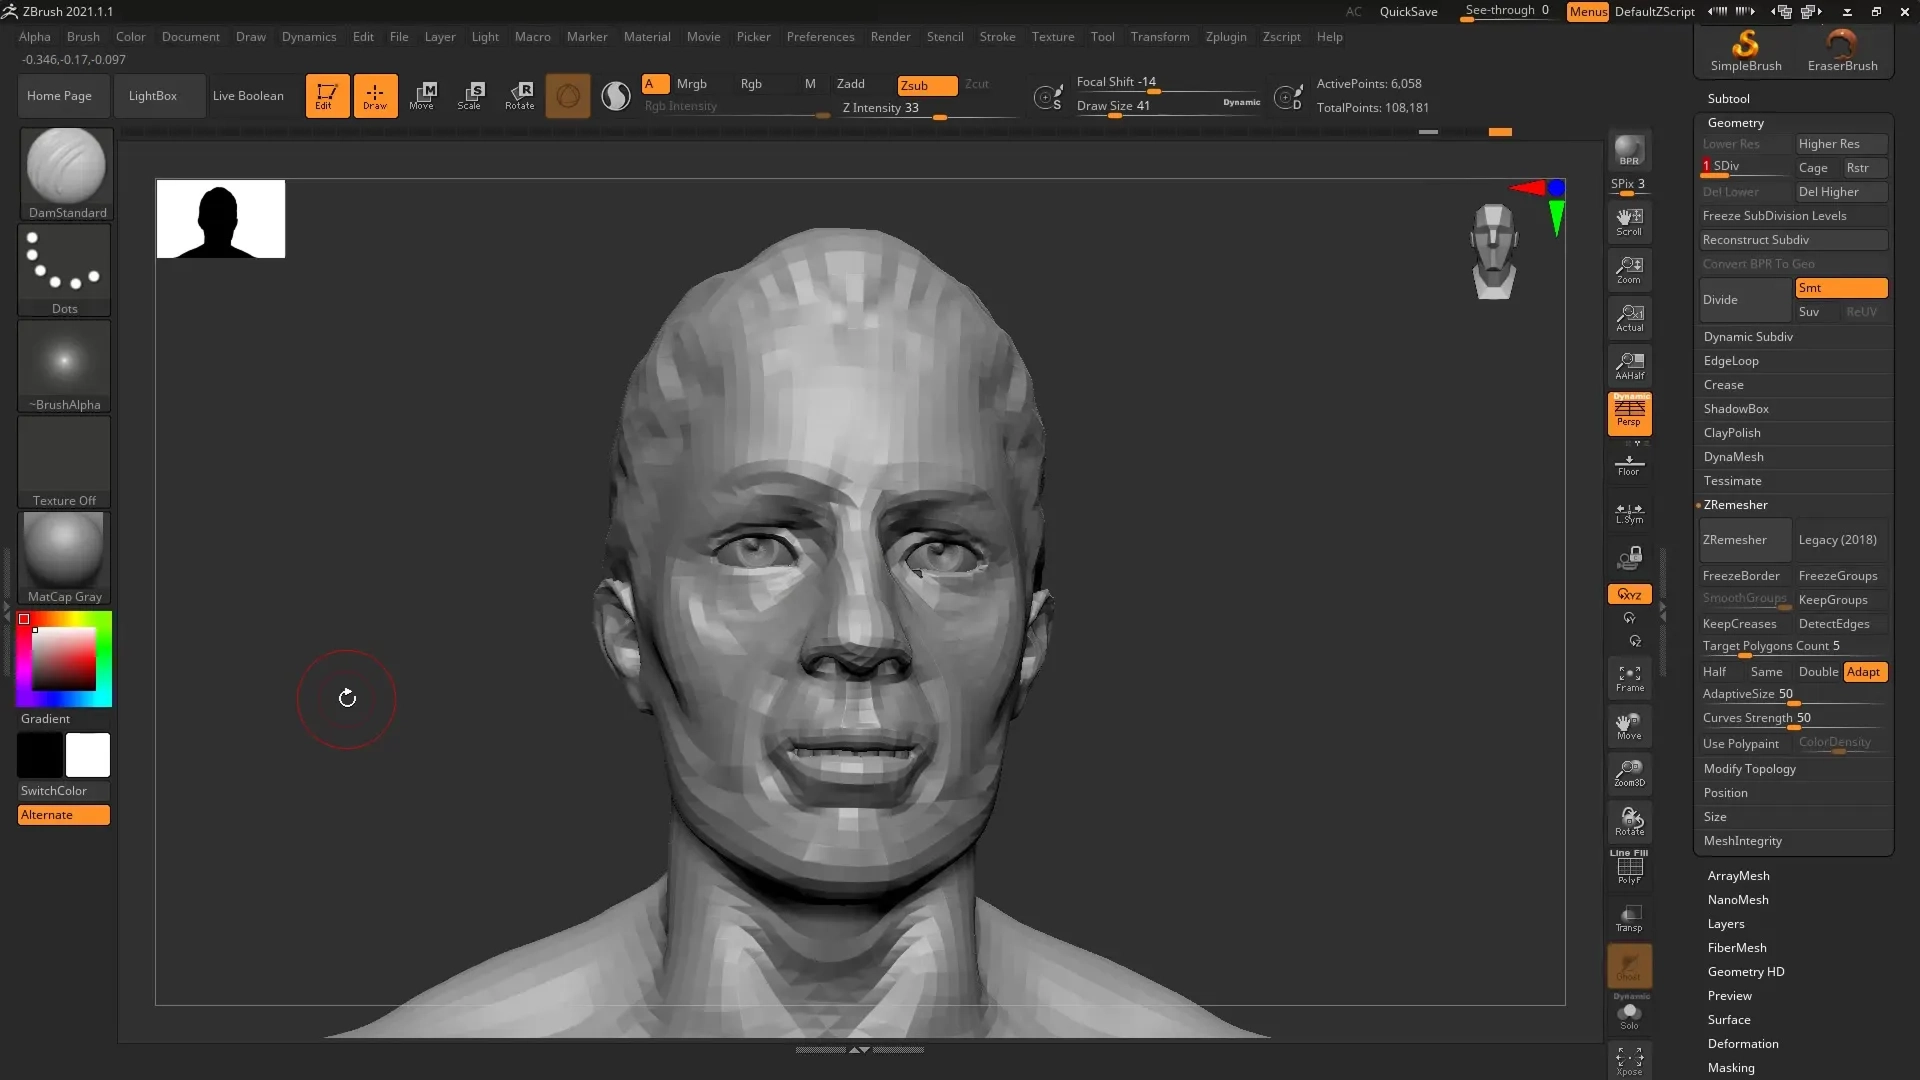Image resolution: width=1920 pixels, height=1080 pixels.
Task: Click the Frame icon to frame the mesh
Action: pyautogui.click(x=1629, y=678)
